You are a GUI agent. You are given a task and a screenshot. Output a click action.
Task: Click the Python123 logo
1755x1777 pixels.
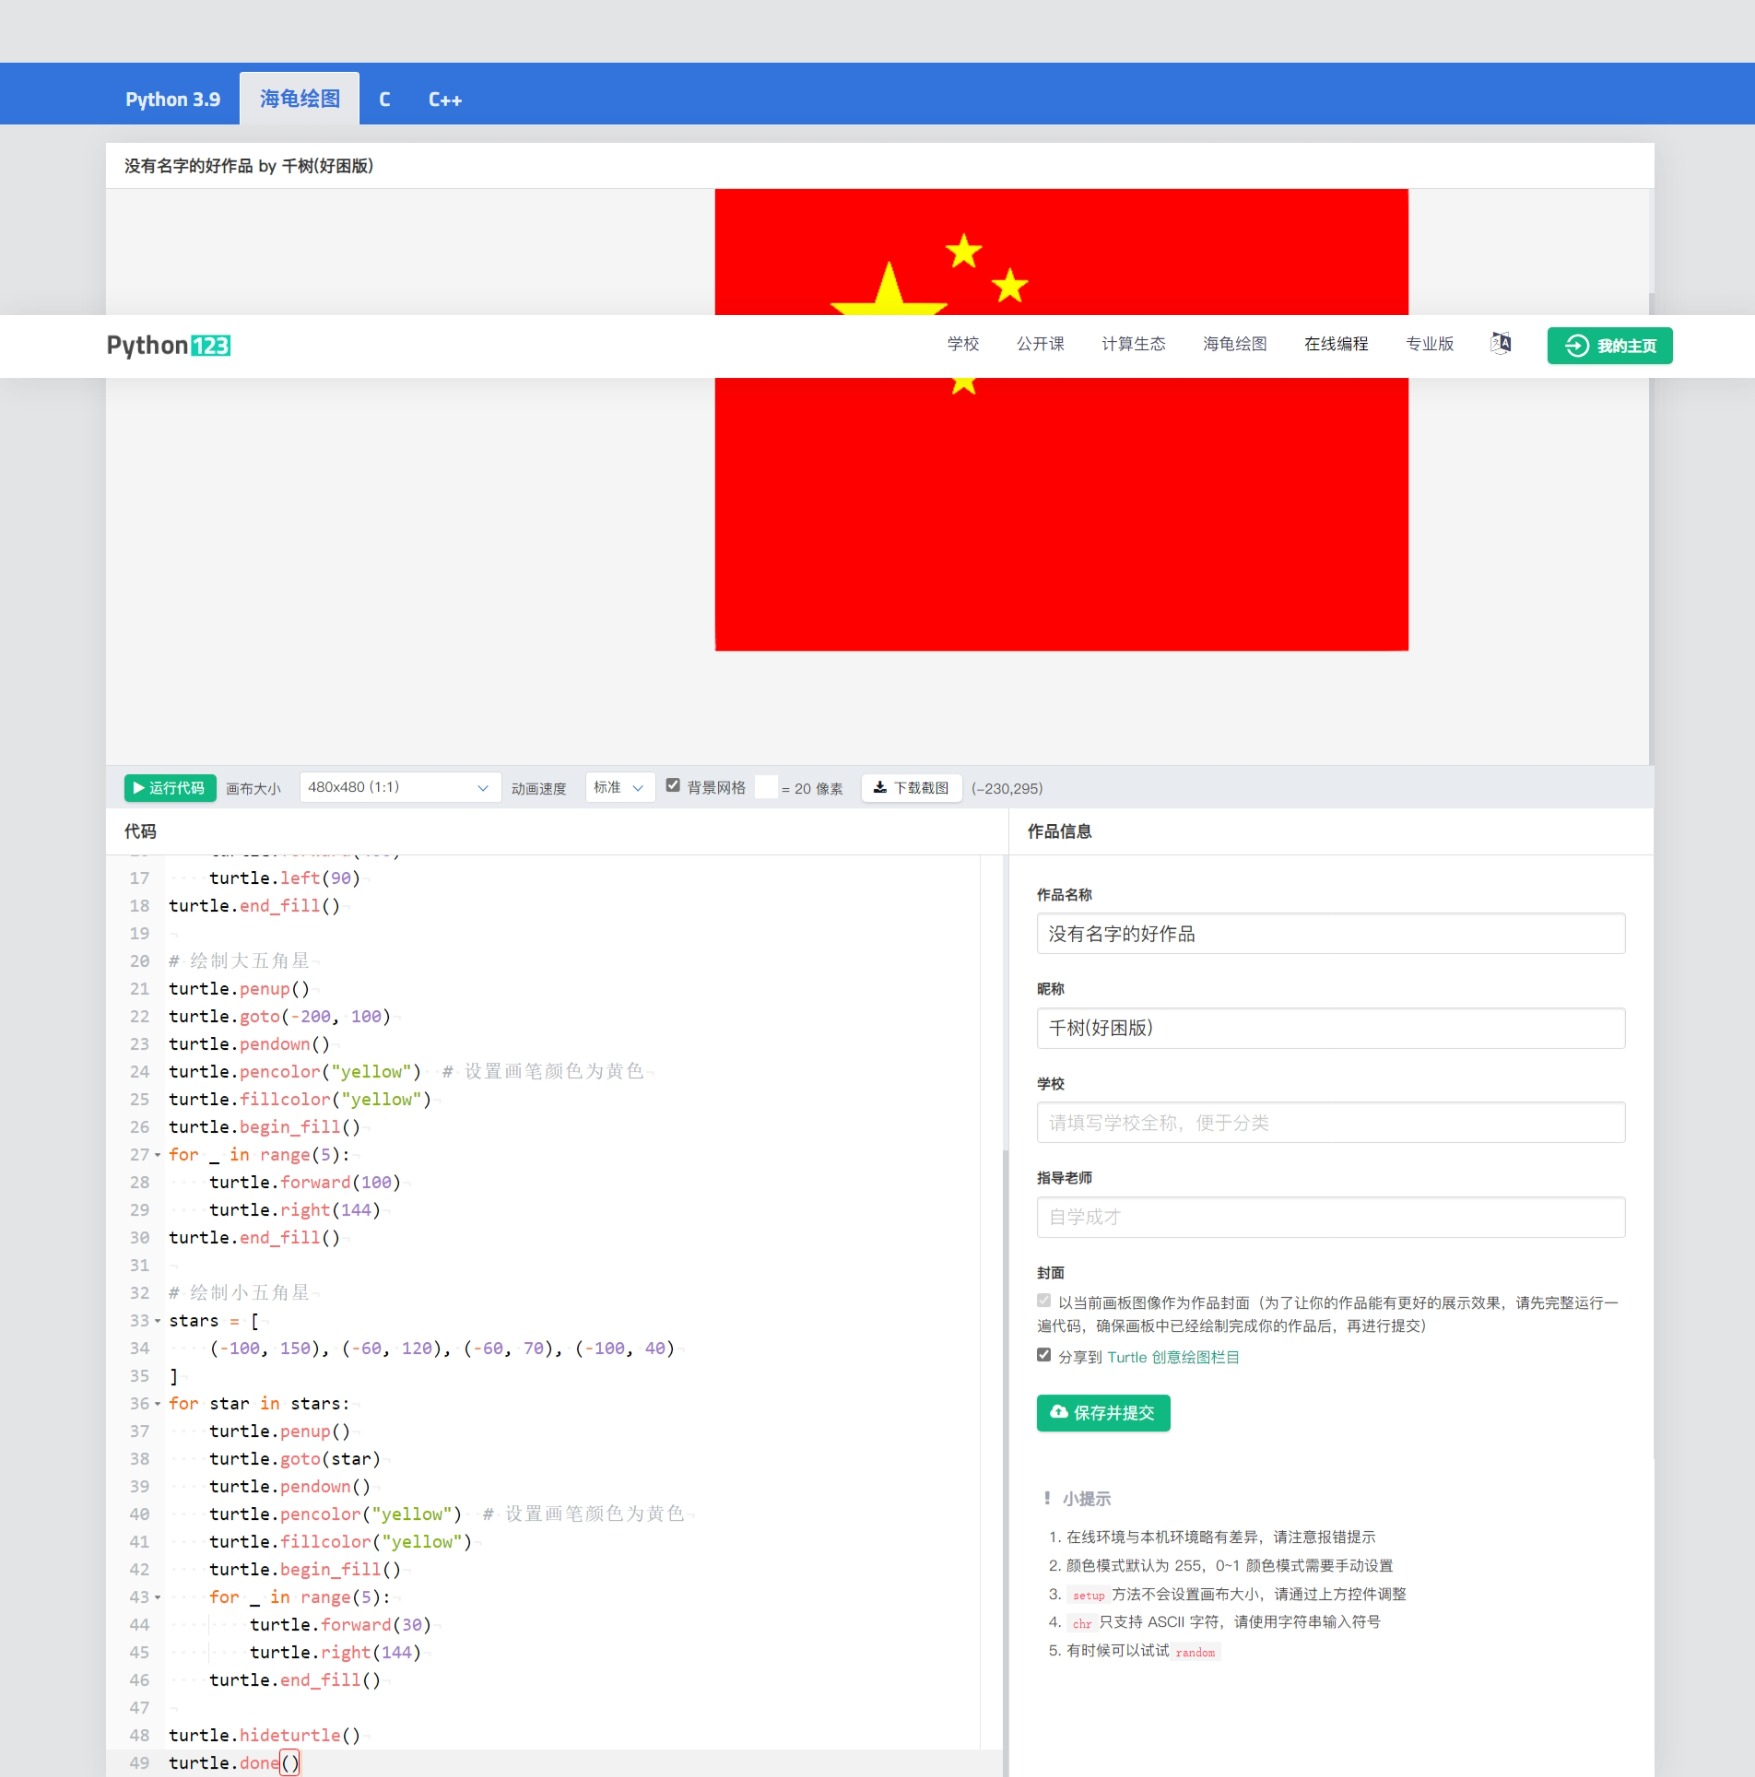click(169, 345)
